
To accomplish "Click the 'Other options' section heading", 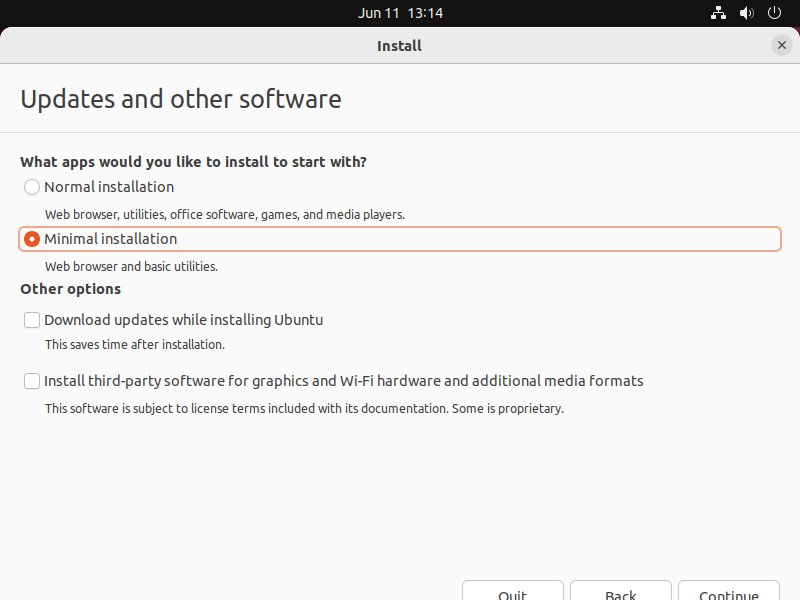I will tap(70, 289).
